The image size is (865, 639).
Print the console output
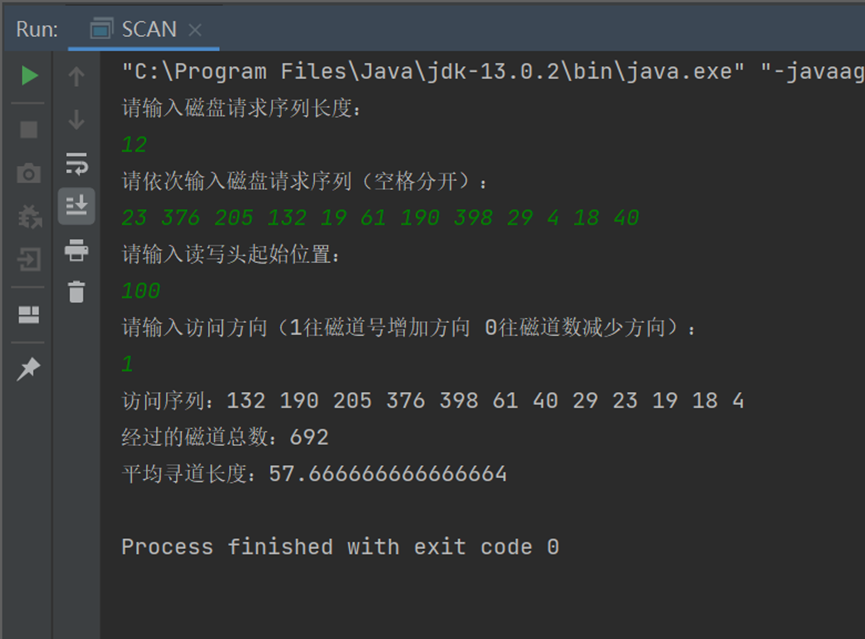click(76, 252)
